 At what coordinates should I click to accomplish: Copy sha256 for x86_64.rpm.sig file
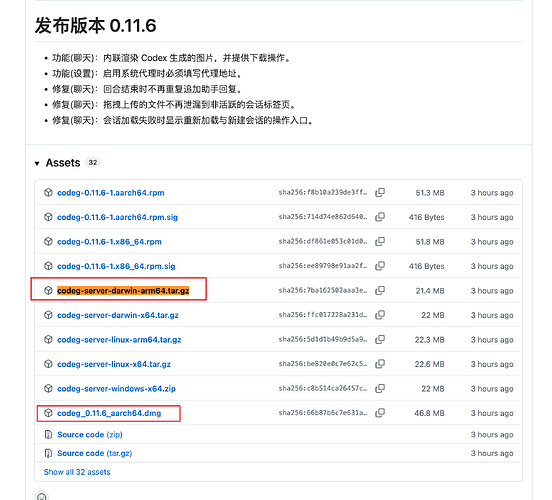pos(380,266)
